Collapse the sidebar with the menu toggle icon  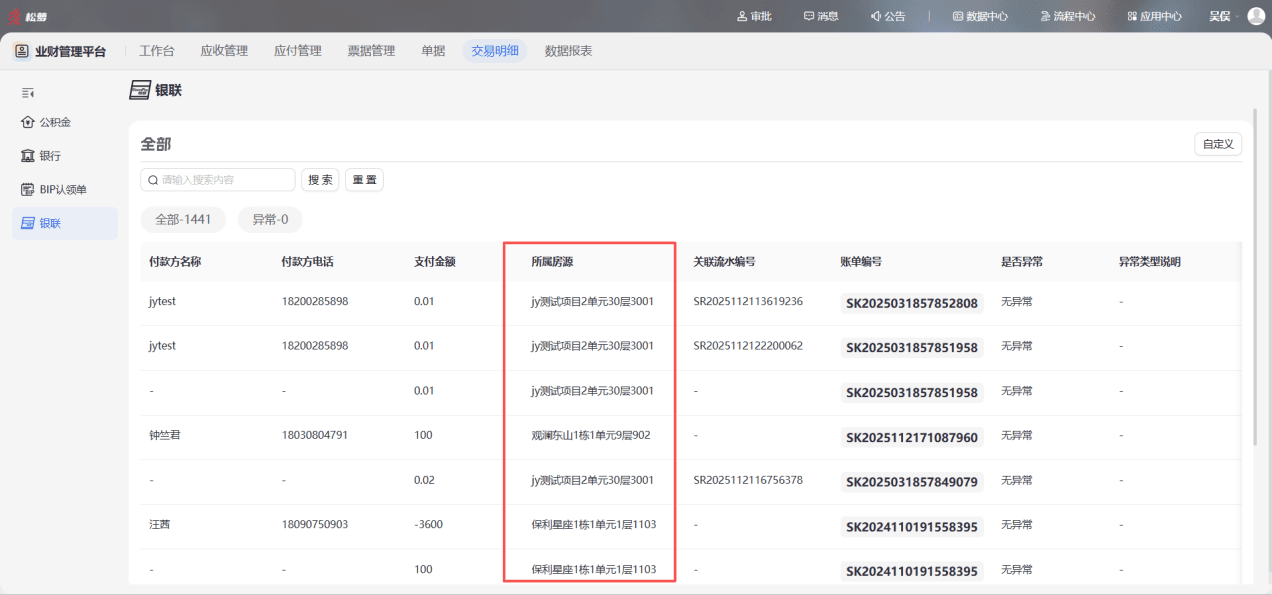[28, 93]
